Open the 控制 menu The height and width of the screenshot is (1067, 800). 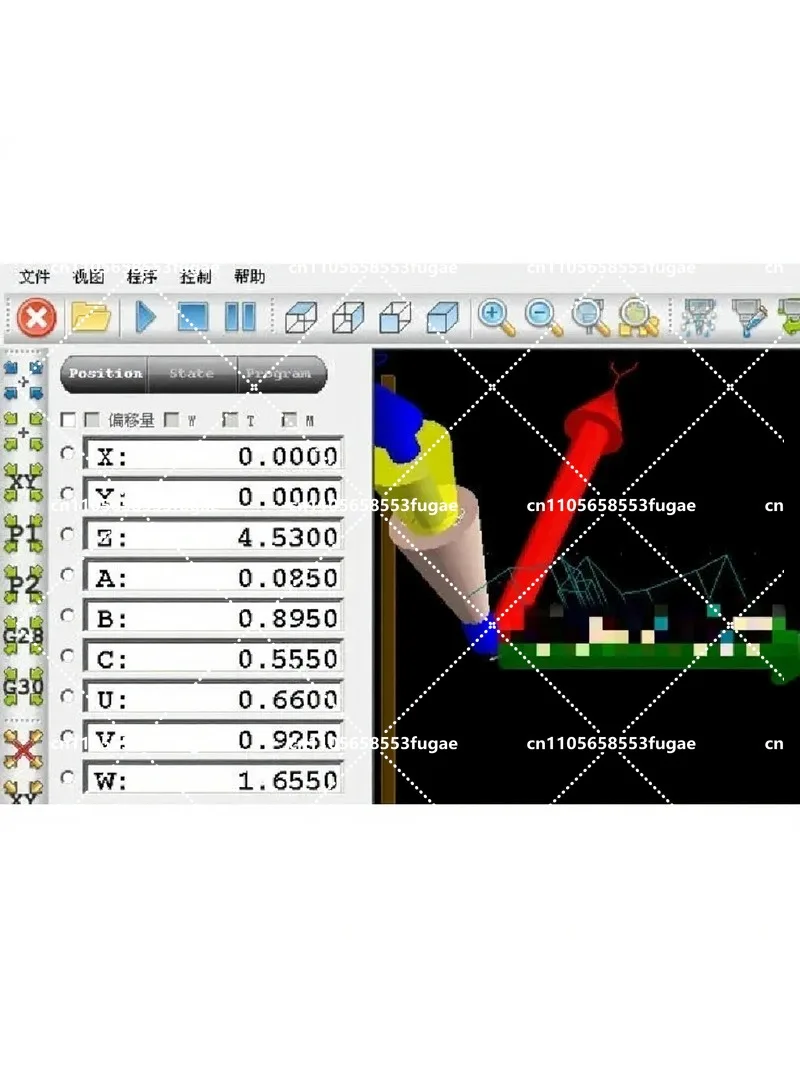[x=196, y=276]
